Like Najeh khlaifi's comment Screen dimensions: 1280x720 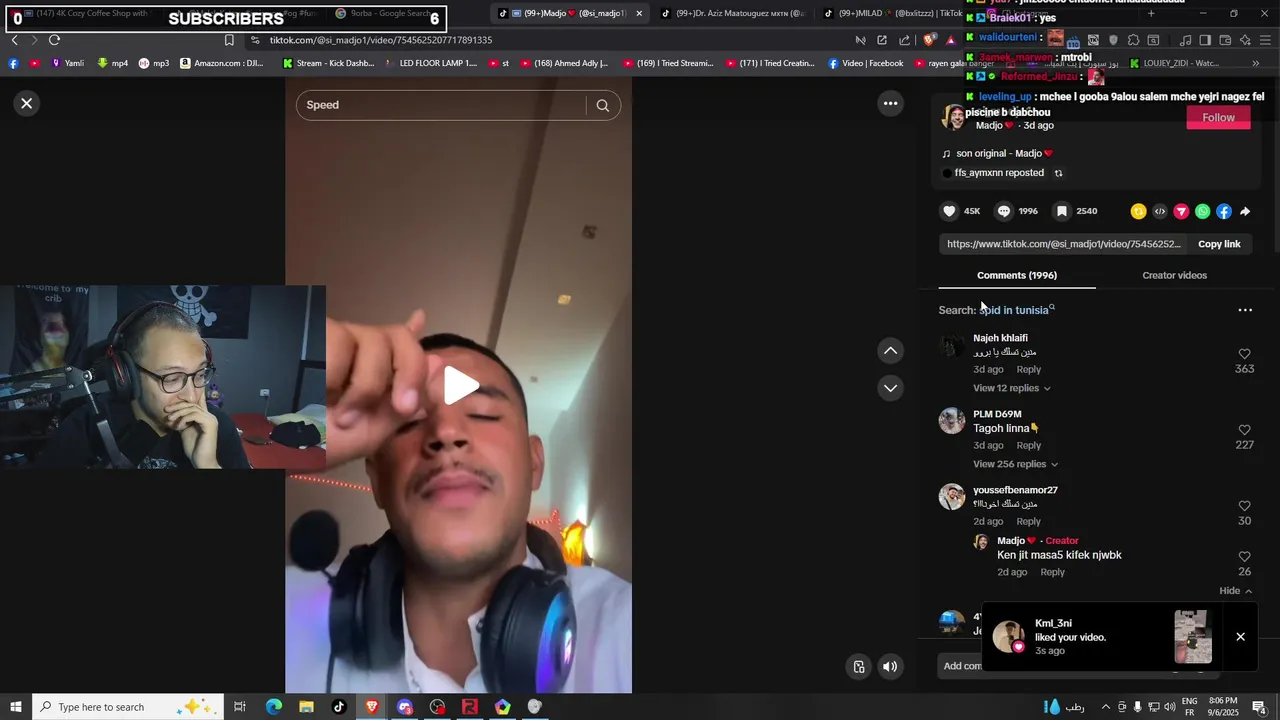pyautogui.click(x=1244, y=354)
